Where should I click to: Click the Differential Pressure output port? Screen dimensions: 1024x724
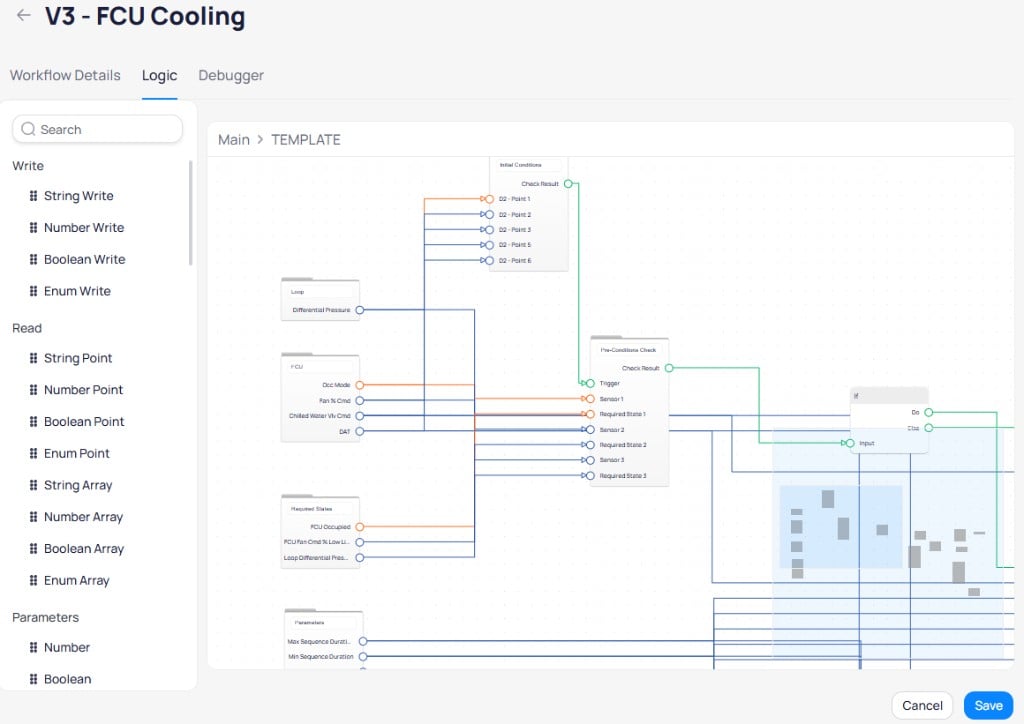point(360,310)
